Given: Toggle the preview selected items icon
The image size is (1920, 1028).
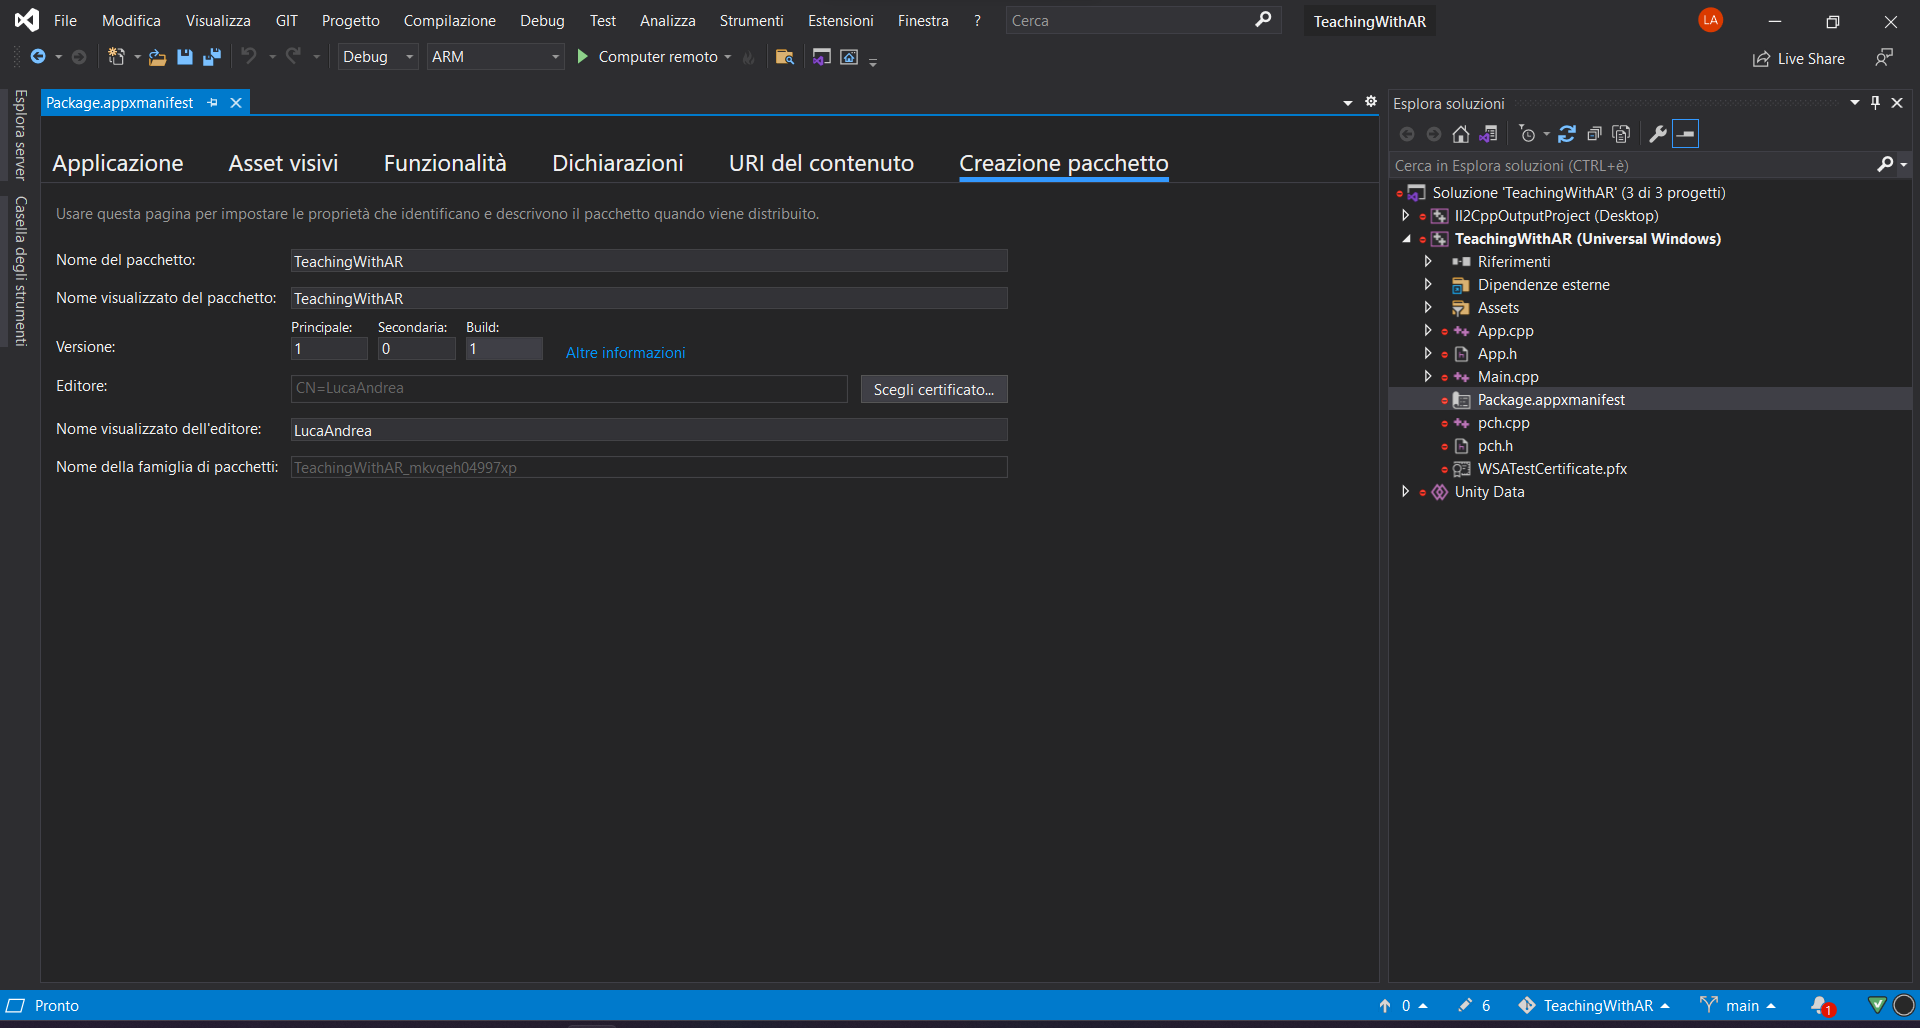Looking at the screenshot, I should (1686, 134).
